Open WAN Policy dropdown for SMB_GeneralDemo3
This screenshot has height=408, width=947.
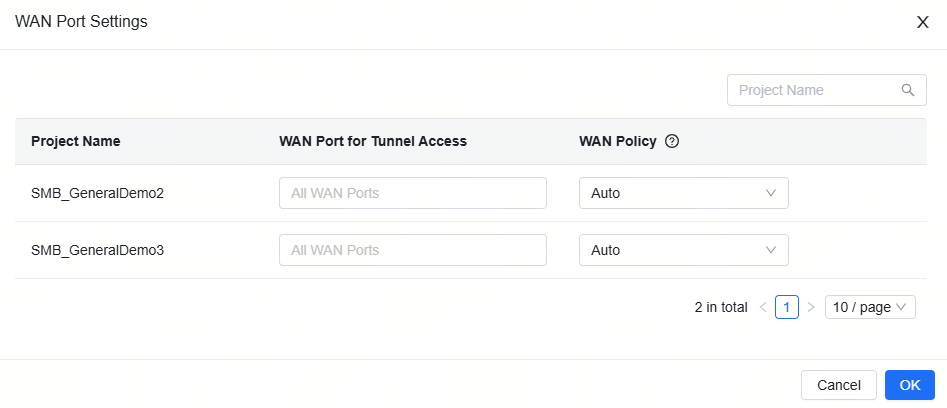point(684,250)
